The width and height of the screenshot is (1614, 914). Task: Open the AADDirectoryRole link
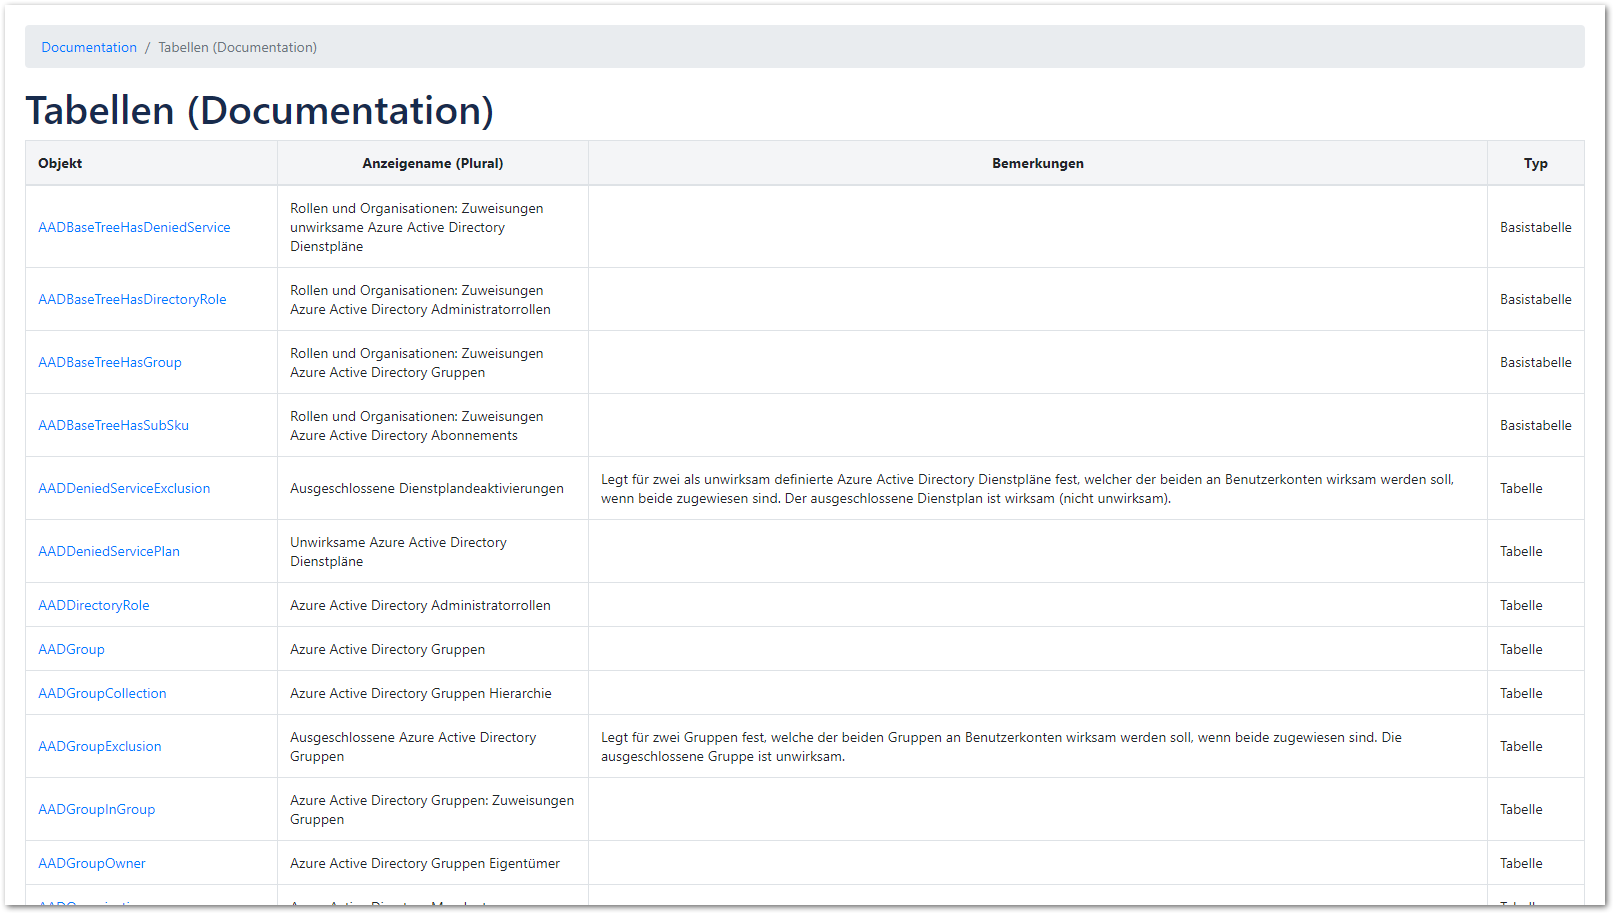(94, 605)
